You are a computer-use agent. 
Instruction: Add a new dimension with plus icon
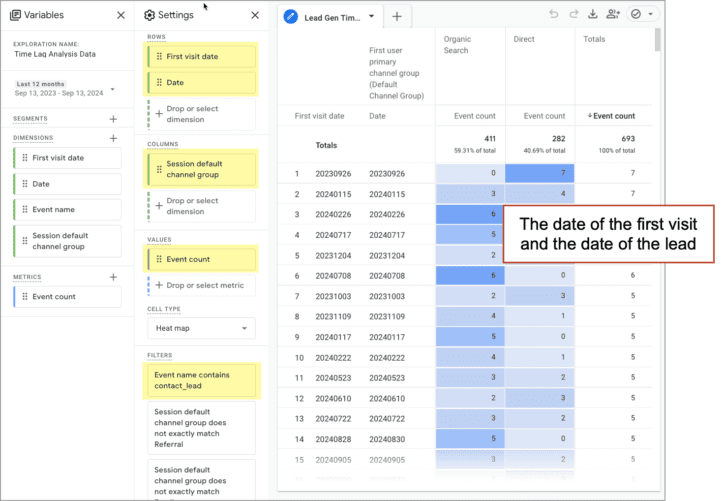(113, 138)
